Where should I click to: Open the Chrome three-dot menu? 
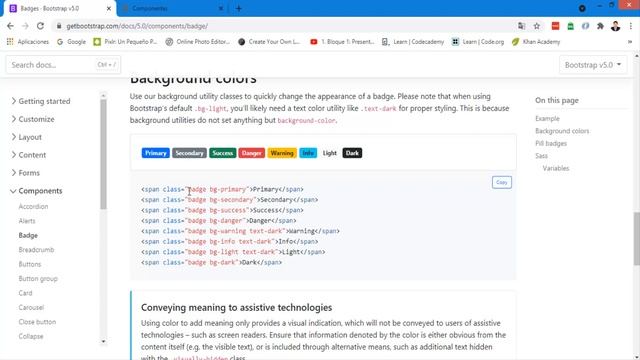pyautogui.click(x=631, y=26)
